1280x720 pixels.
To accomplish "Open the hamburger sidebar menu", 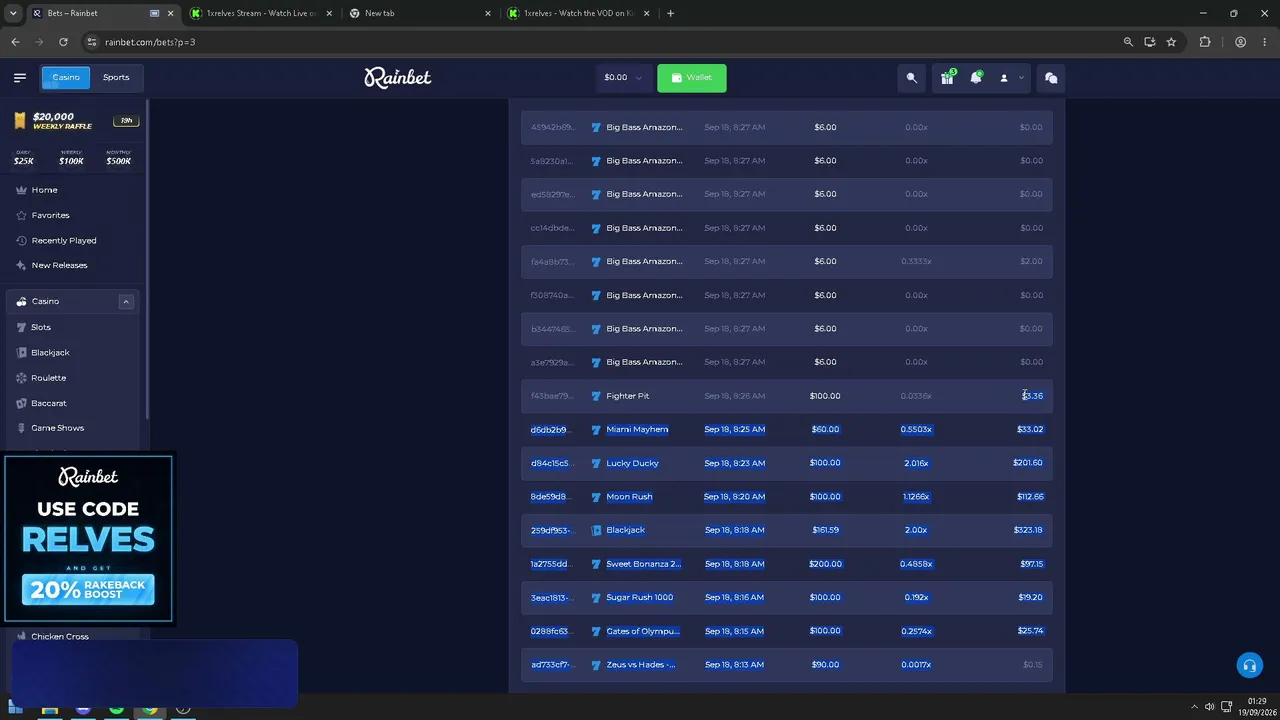I will click(x=20, y=77).
